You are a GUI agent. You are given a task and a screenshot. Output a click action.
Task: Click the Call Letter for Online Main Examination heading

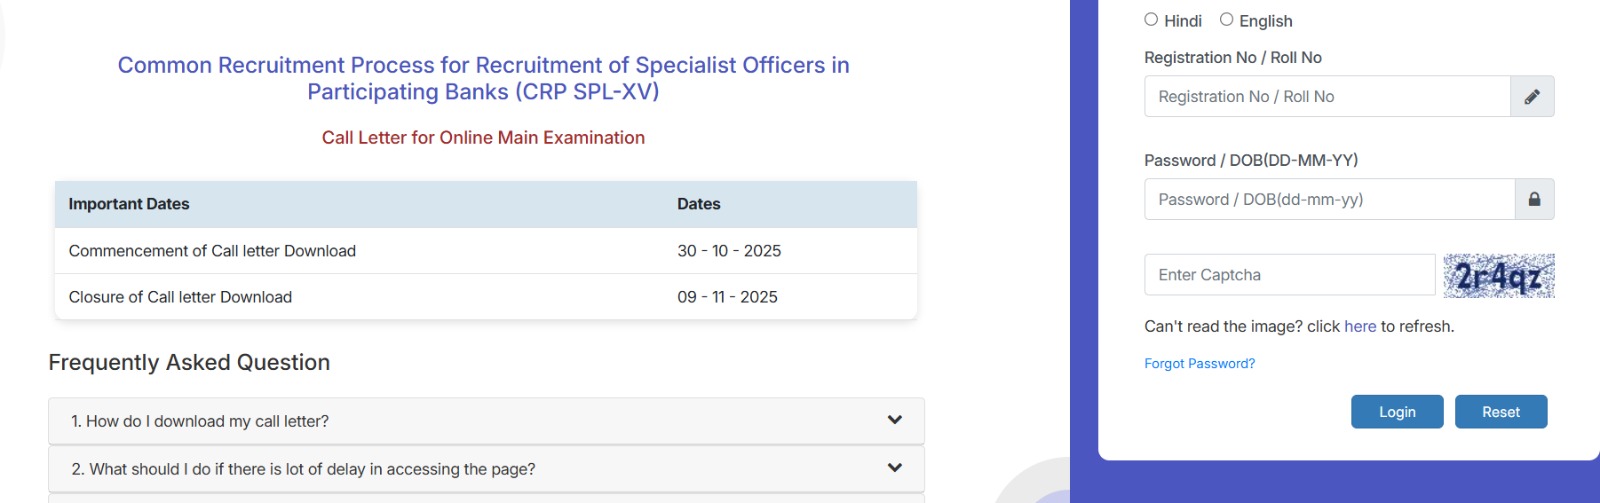point(483,138)
